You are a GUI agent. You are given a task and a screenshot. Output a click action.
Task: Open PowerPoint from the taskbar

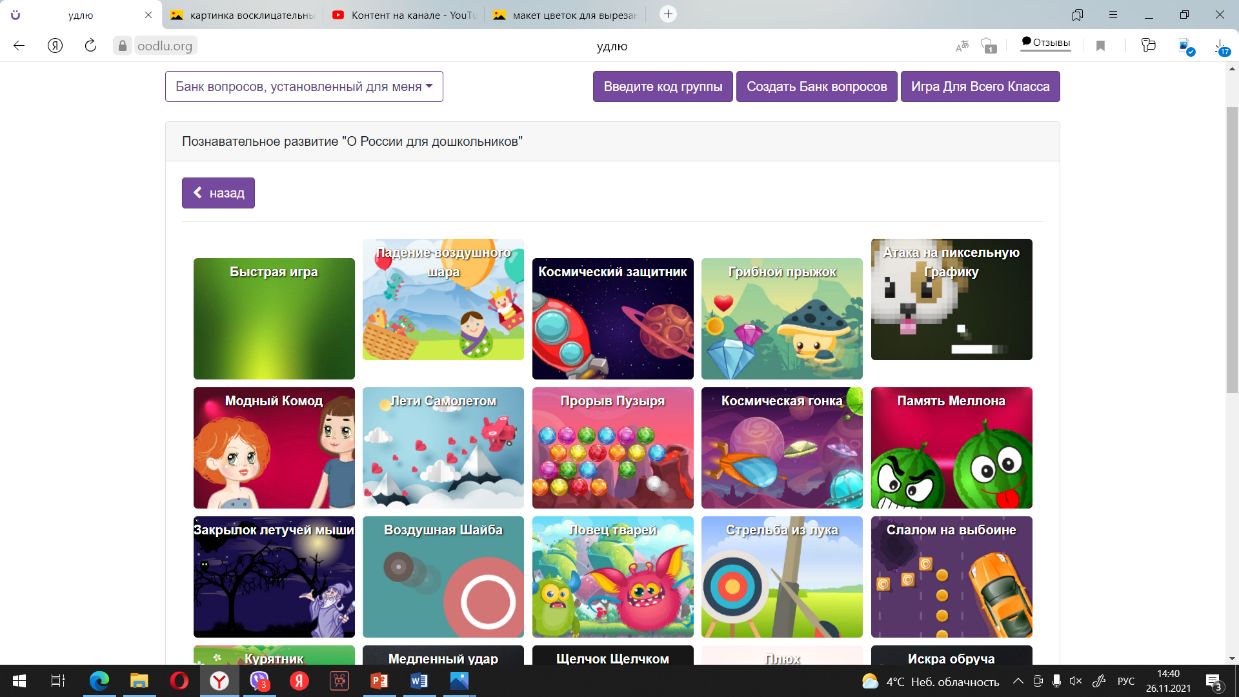click(x=379, y=681)
